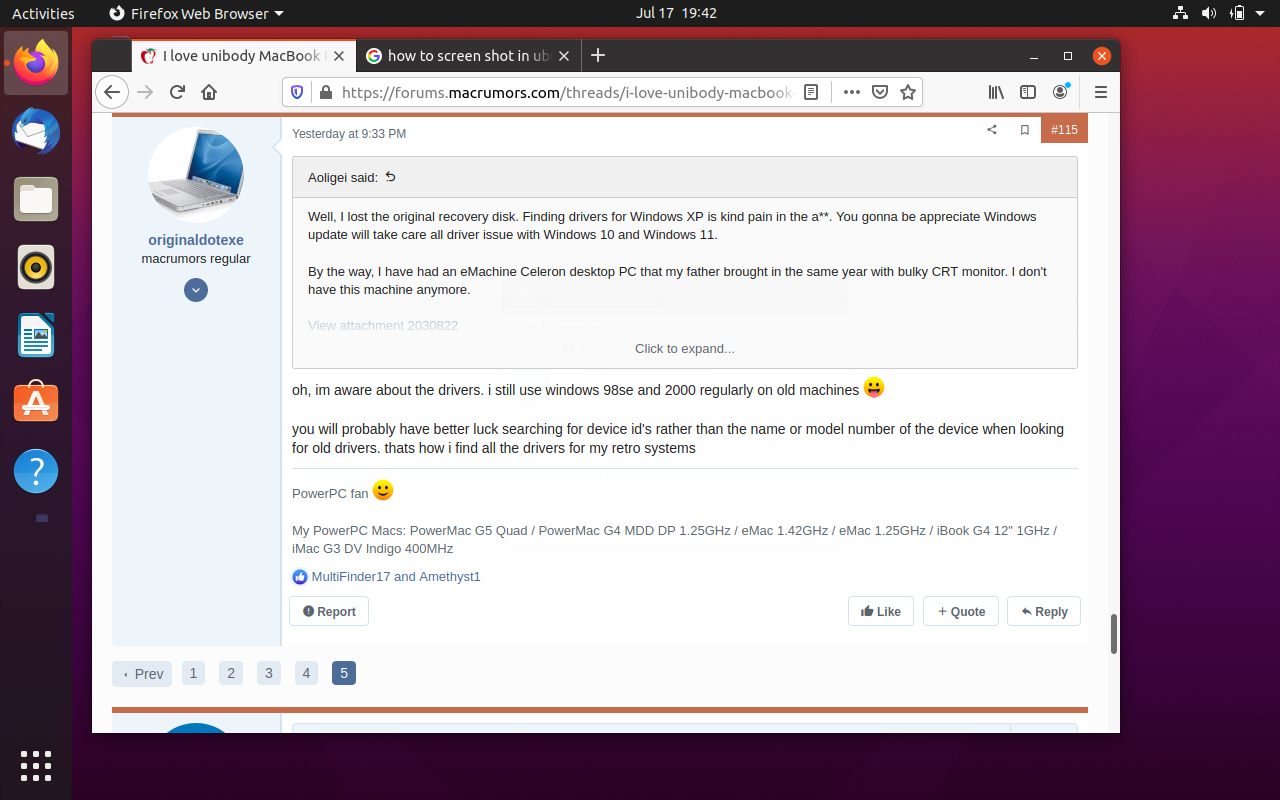Launch Firefox from the dock
The width and height of the screenshot is (1280, 800).
tap(36, 63)
